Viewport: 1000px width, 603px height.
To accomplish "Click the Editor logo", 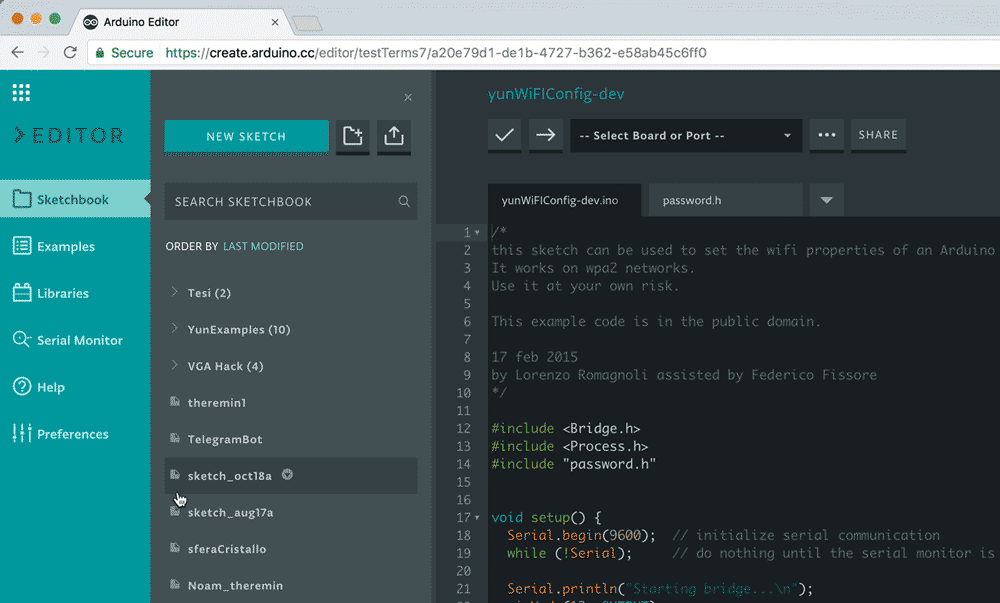I will click(69, 135).
